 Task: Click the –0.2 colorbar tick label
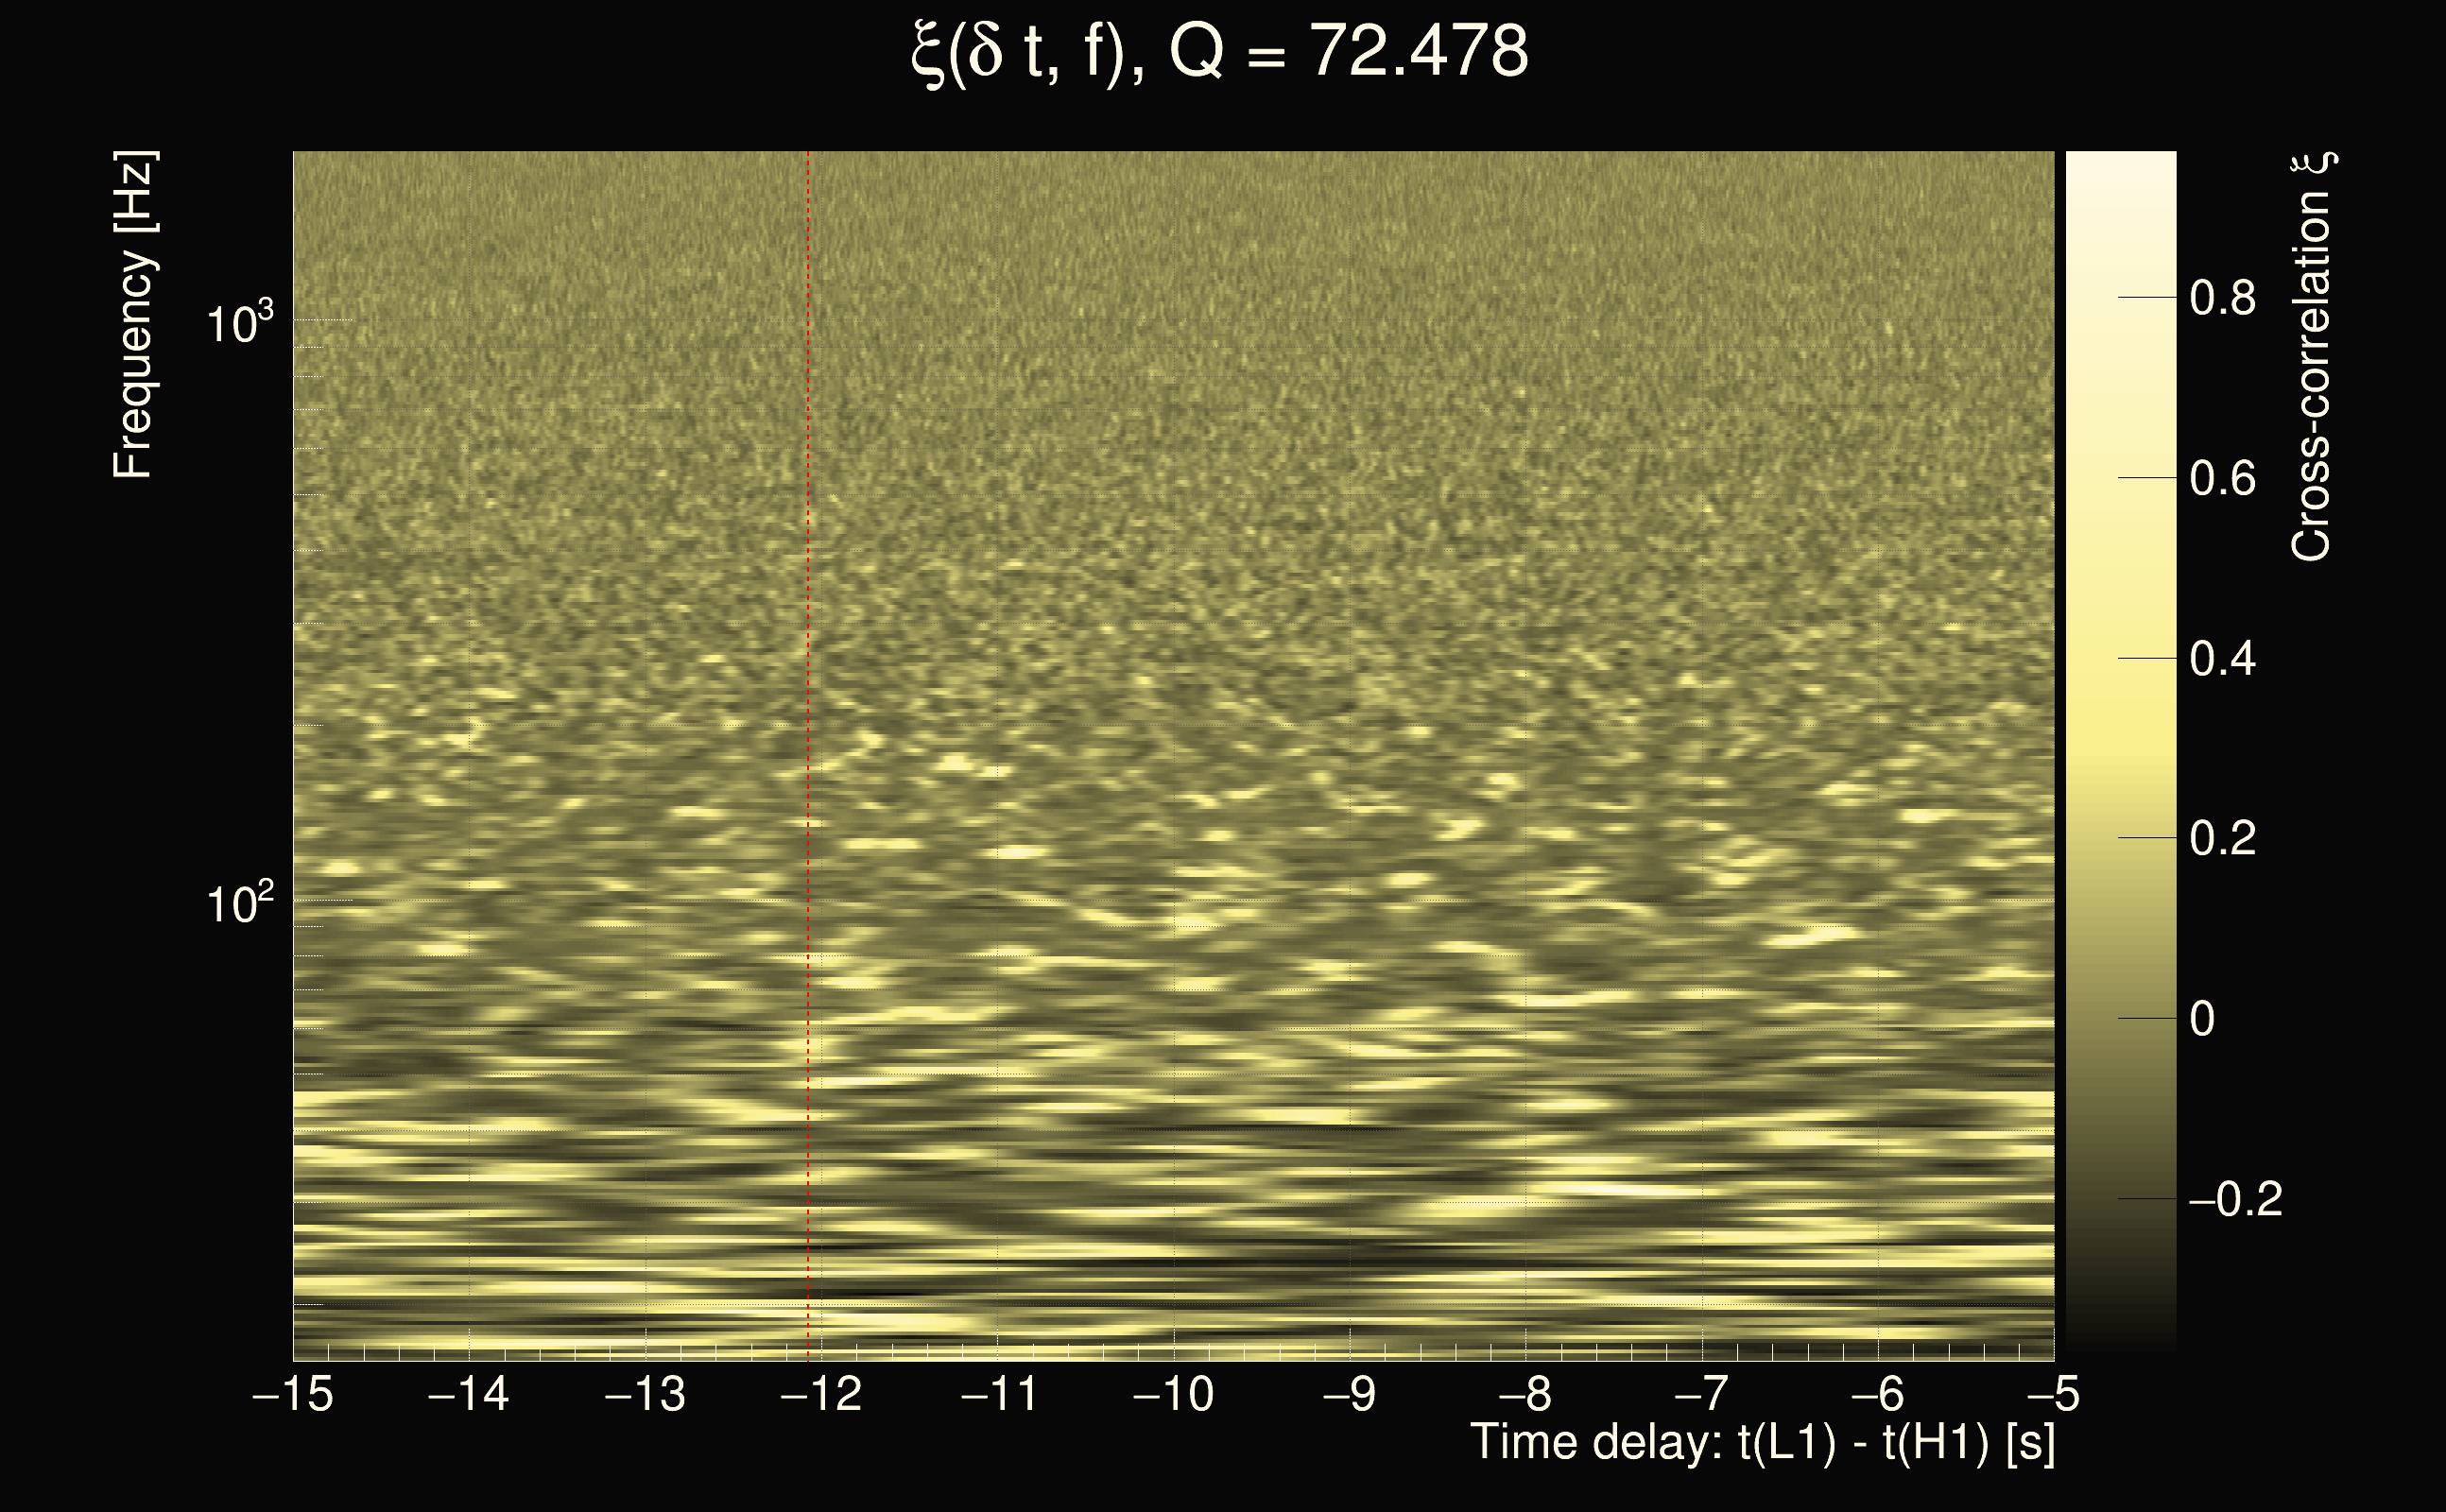click(x=2235, y=1199)
